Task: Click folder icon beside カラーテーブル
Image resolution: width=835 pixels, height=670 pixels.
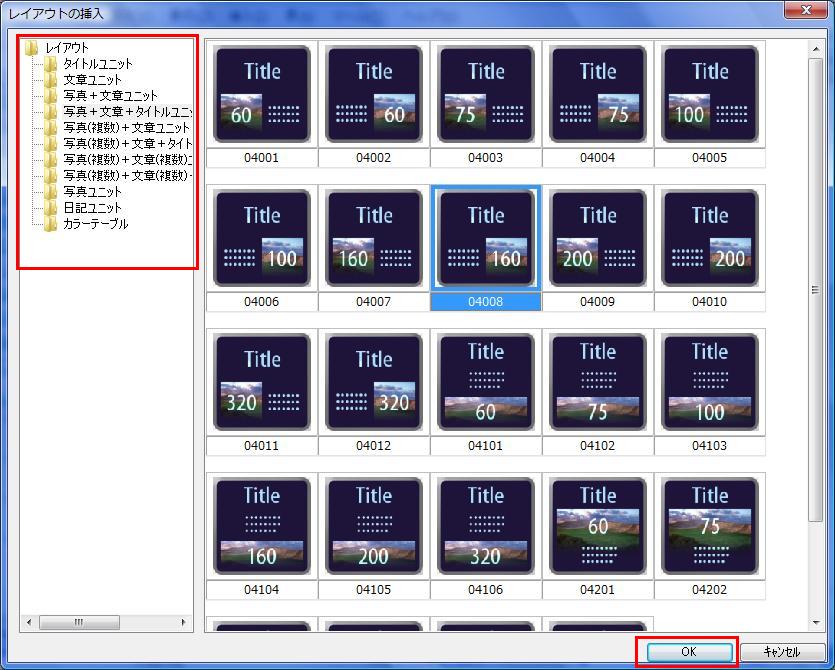Action: coord(51,224)
